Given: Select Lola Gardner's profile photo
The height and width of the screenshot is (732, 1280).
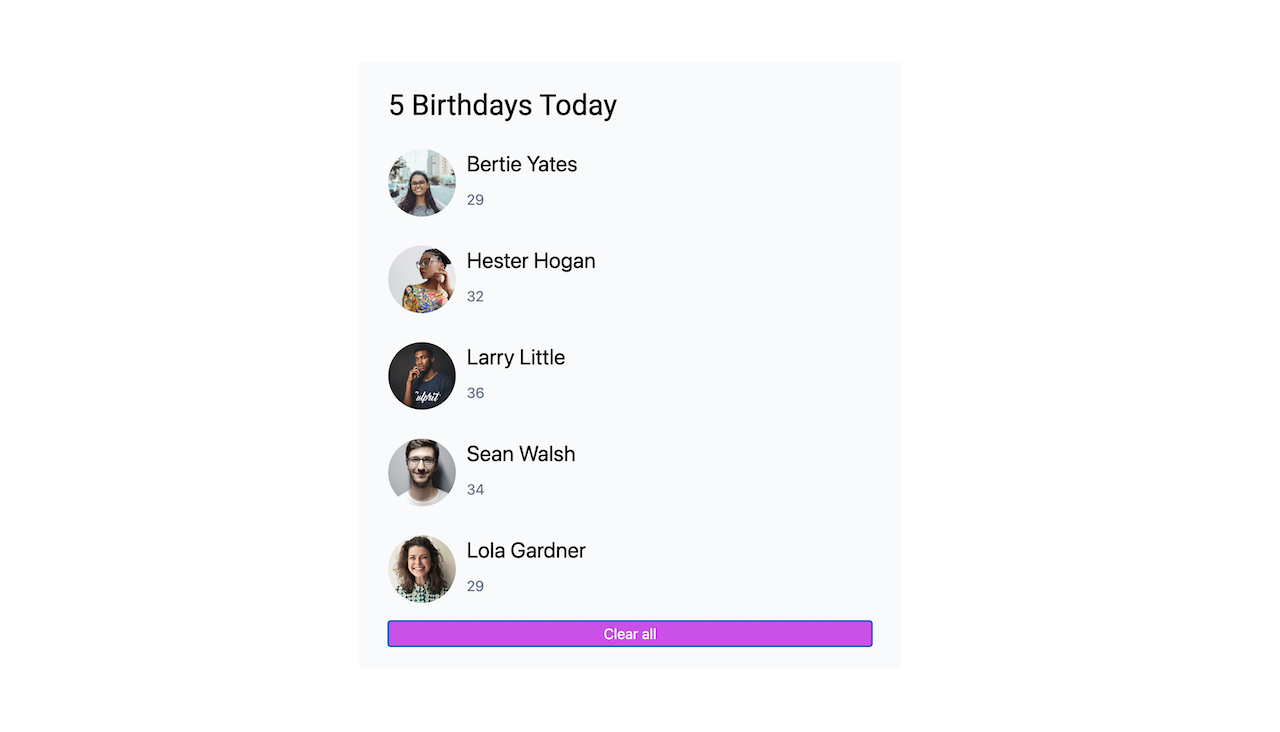Looking at the screenshot, I should click(422, 569).
